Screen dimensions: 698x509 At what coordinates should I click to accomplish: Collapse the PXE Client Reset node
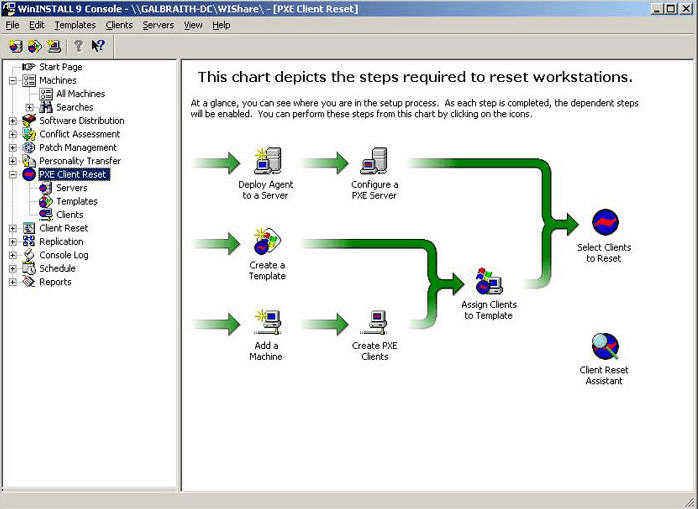coord(13,175)
